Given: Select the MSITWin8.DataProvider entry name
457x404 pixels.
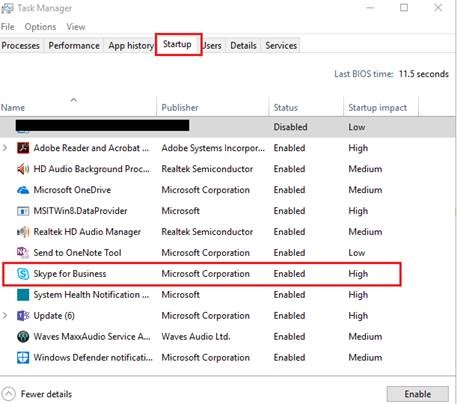Looking at the screenshot, I should click(80, 211).
